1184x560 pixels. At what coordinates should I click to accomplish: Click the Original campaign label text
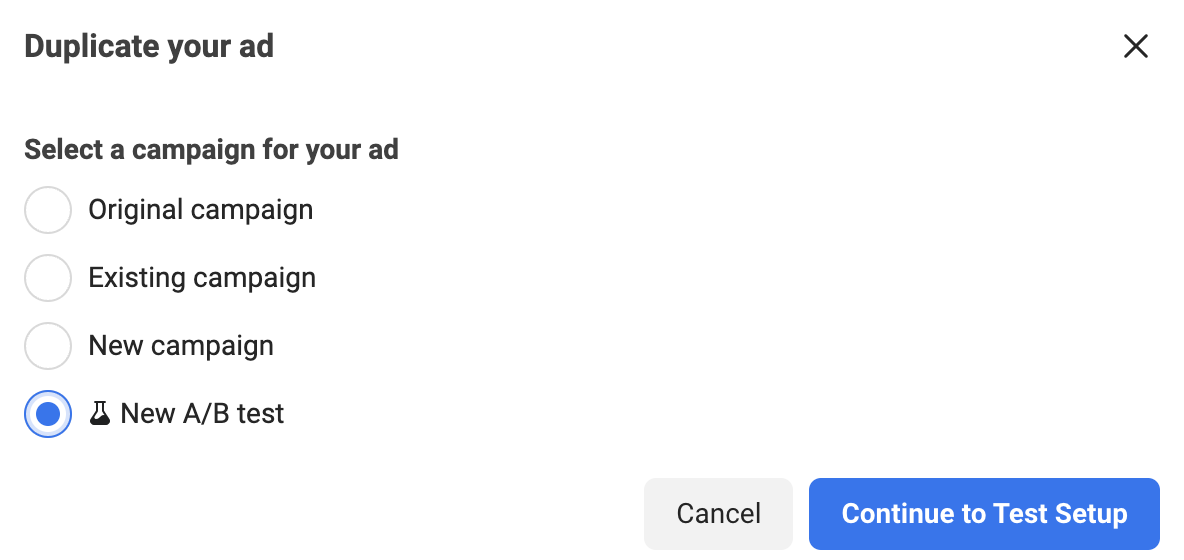(200, 210)
